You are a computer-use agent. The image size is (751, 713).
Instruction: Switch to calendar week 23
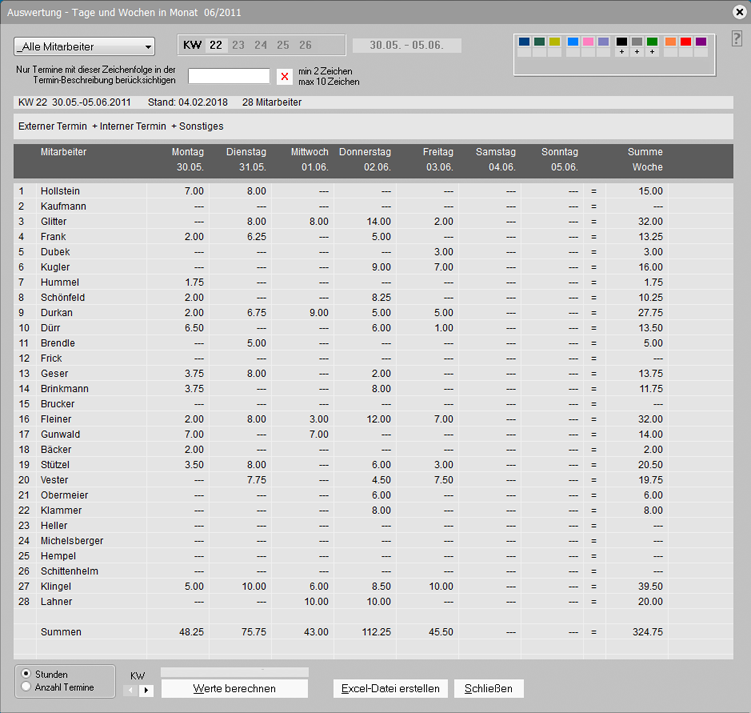[238, 45]
